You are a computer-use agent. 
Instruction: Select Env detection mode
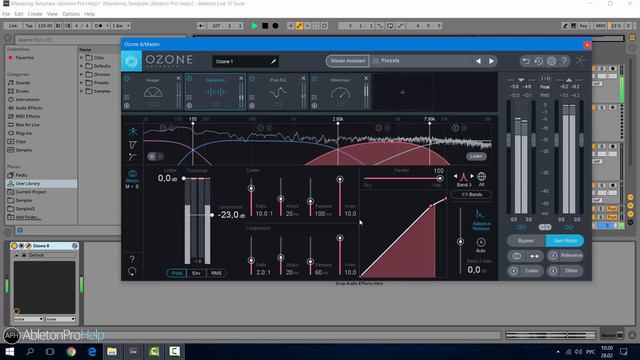pyautogui.click(x=196, y=273)
